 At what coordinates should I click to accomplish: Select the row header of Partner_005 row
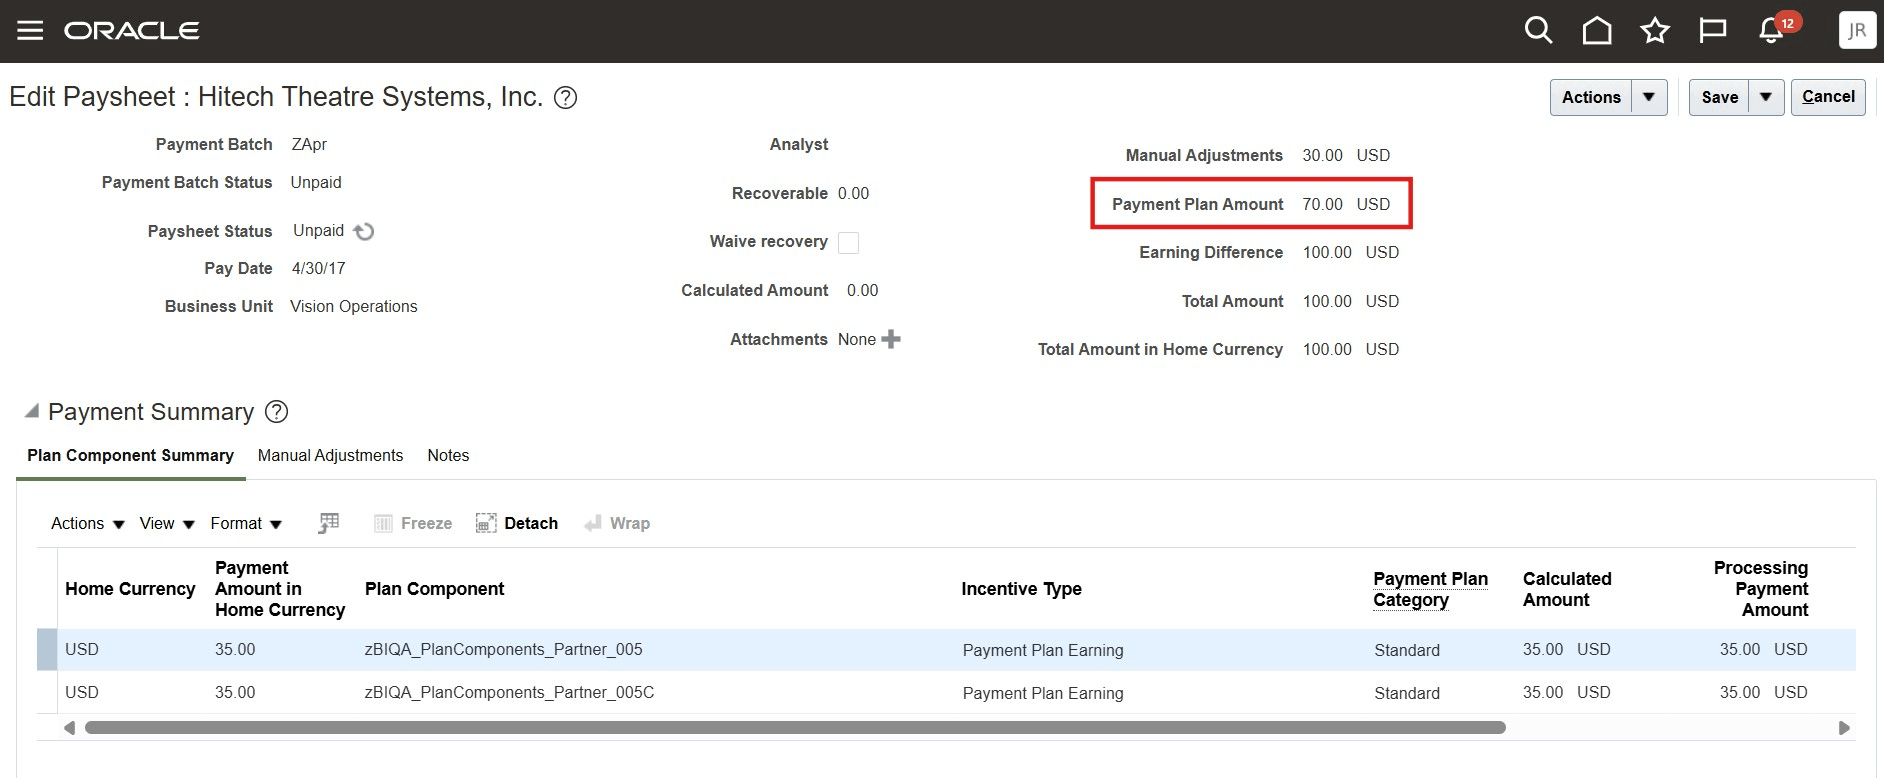pos(47,649)
